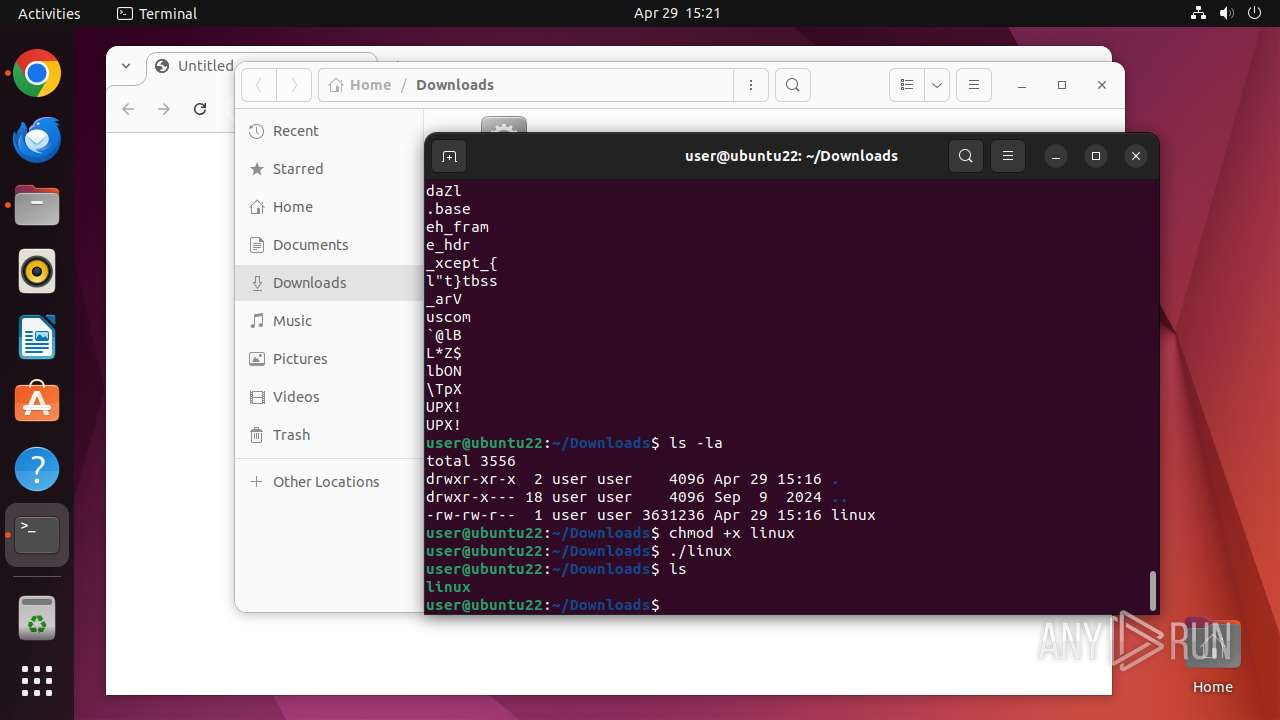Search within the terminal window
The image size is (1280, 720).
click(x=966, y=156)
